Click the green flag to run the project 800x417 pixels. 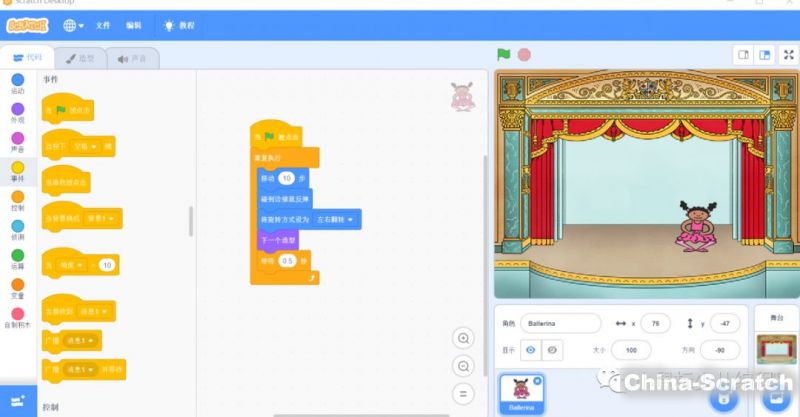[x=504, y=55]
